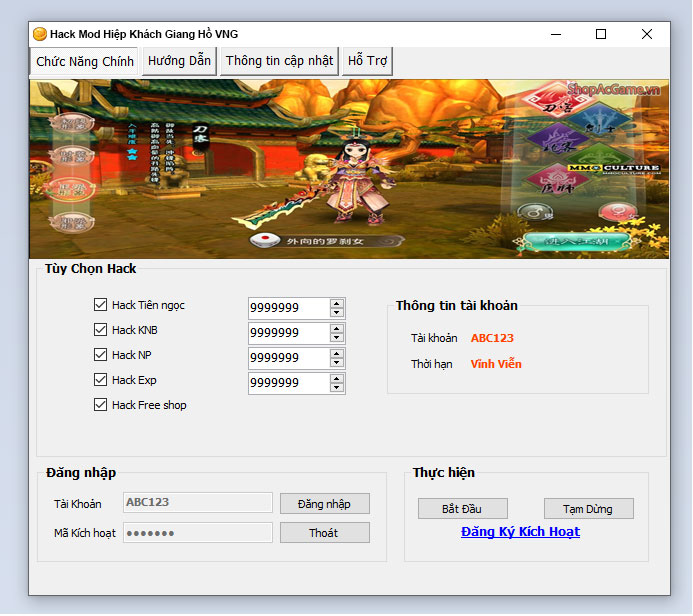Increase the Hack Exp value with up arrow
This screenshot has width=693, height=616.
point(337,379)
